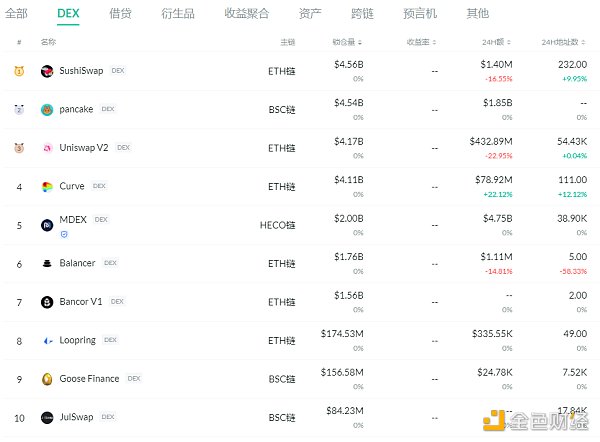Image resolution: width=600 pixels, height=442 pixels.
Task: Click the DEX tag beside Uniswap V2
Action: pos(123,148)
